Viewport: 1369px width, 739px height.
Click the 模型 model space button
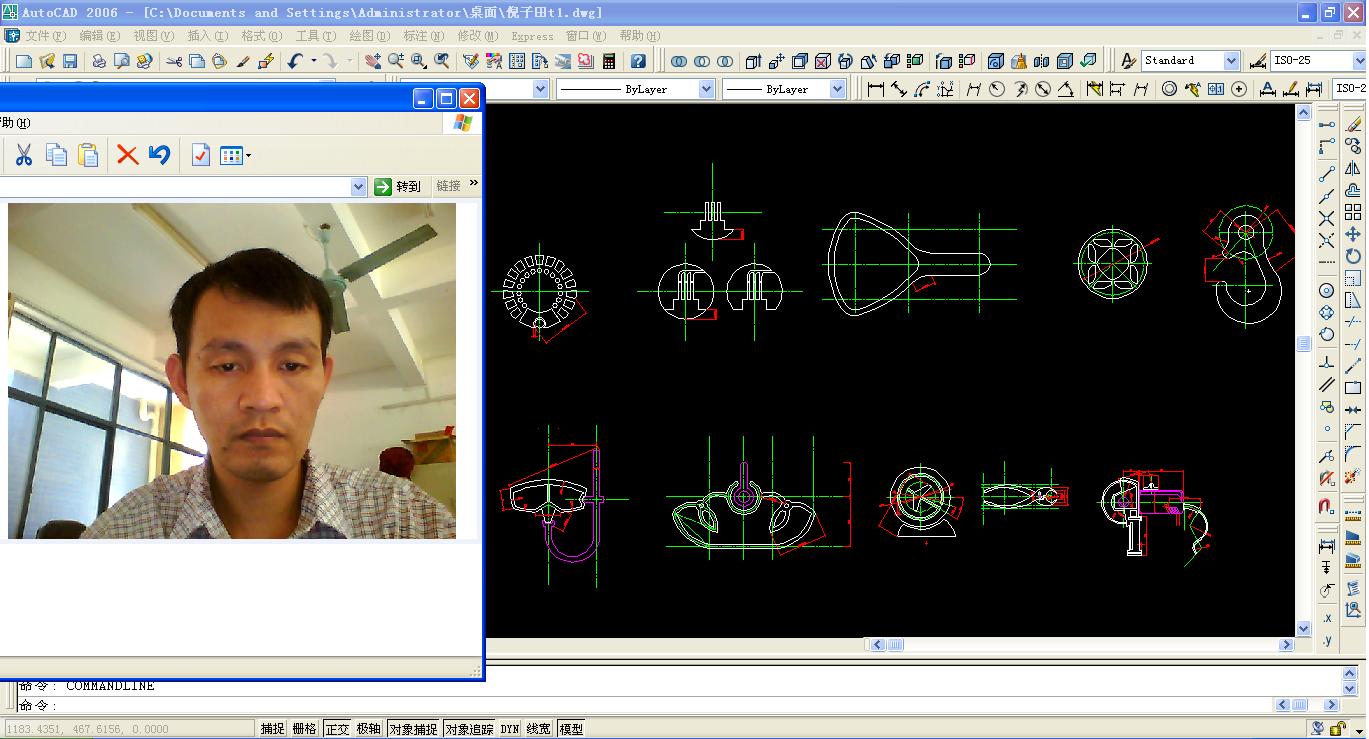tap(571, 729)
